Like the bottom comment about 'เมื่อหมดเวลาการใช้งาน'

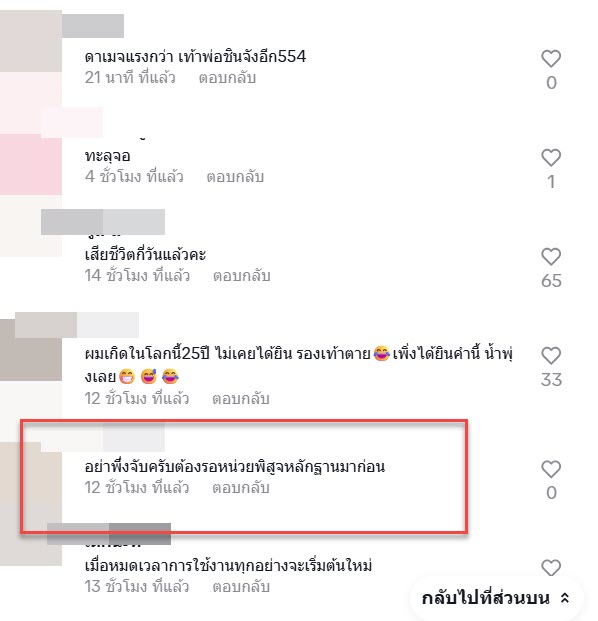click(551, 568)
